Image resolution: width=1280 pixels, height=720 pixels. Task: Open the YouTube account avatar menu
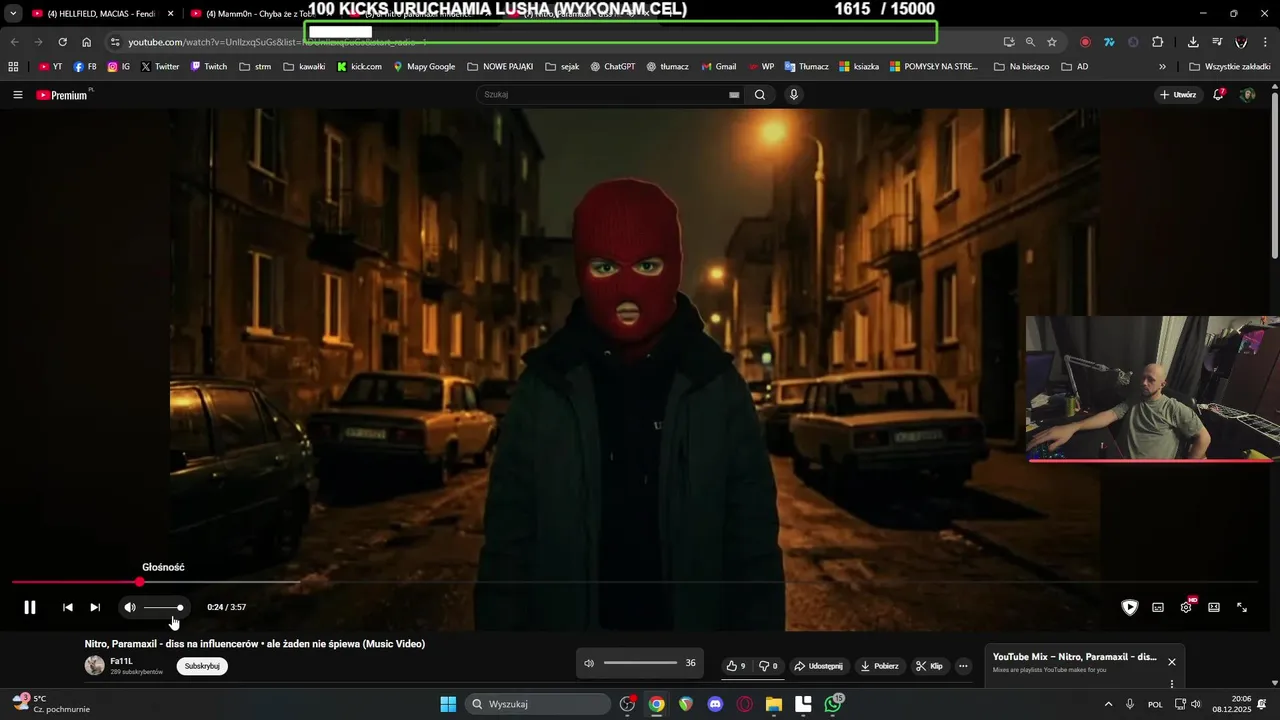tap(1247, 95)
